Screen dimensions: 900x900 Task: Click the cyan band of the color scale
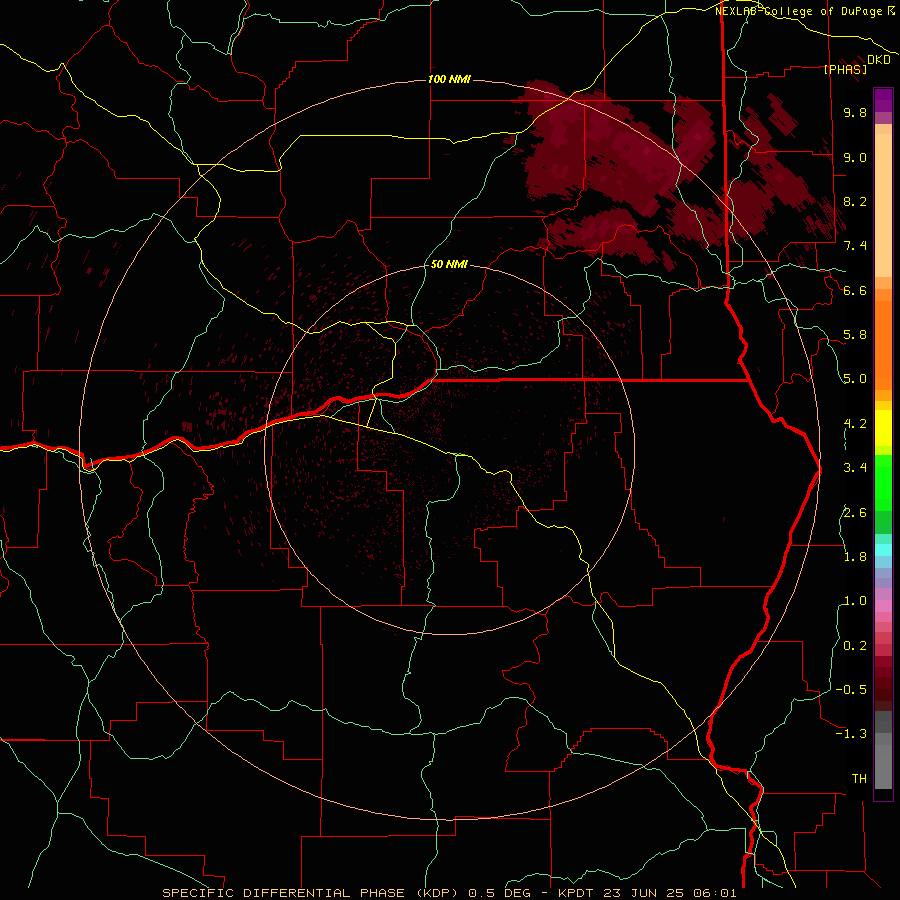883,549
